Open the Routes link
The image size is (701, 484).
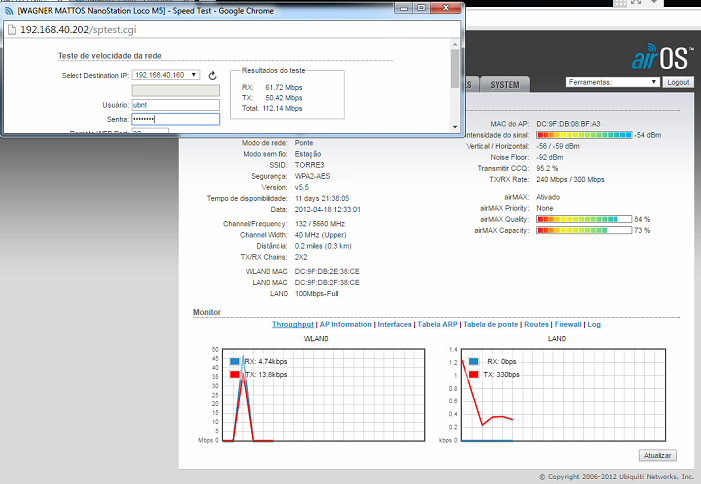click(536, 324)
